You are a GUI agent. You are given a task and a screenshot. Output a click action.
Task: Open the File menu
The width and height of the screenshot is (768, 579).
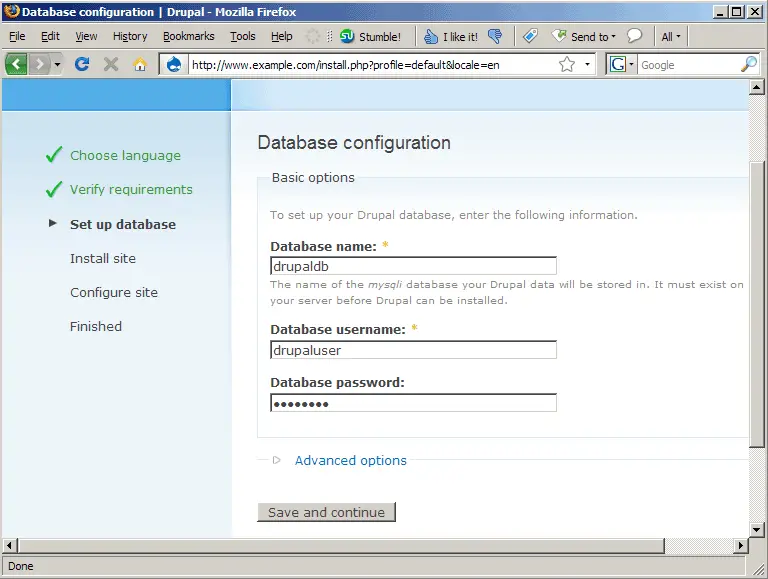click(x=17, y=36)
